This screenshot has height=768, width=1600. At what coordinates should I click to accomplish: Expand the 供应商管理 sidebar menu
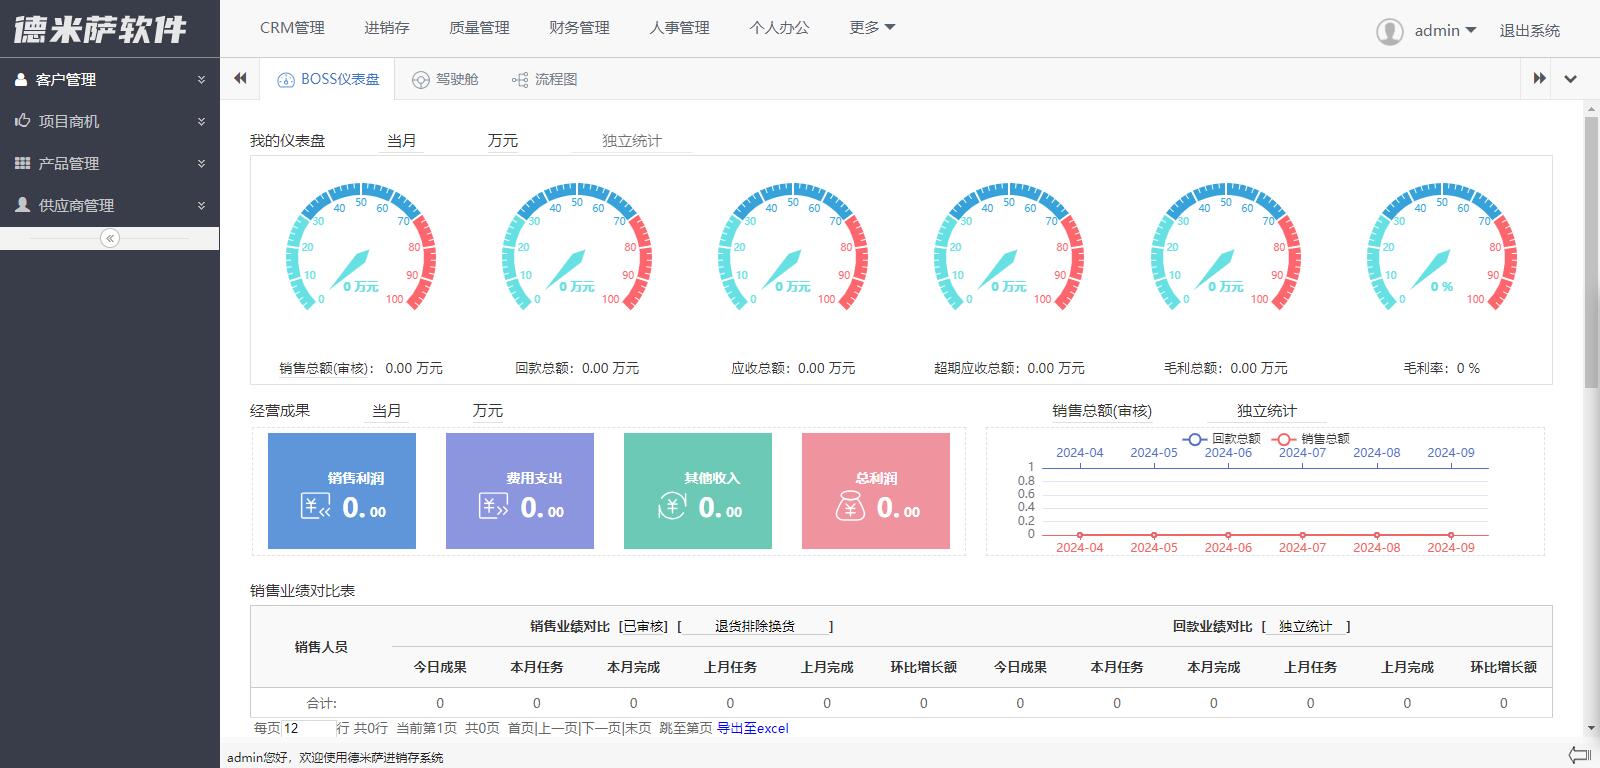110,205
